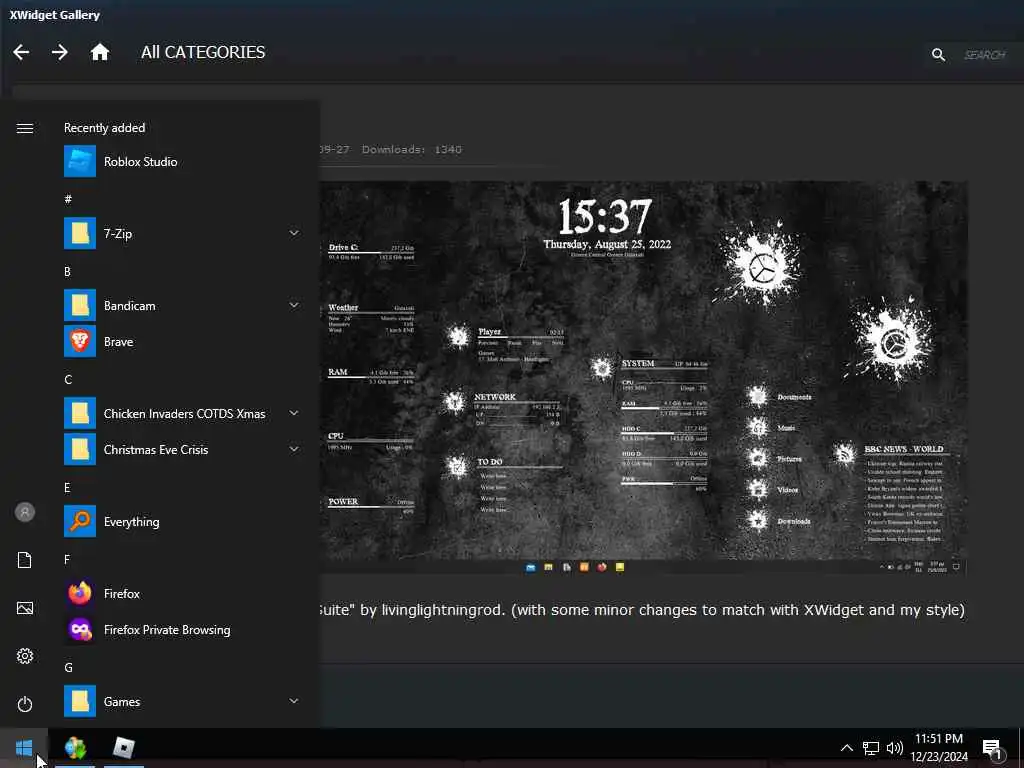Open the network tray icon
Viewport: 1024px width, 768px height.
pos(871,748)
